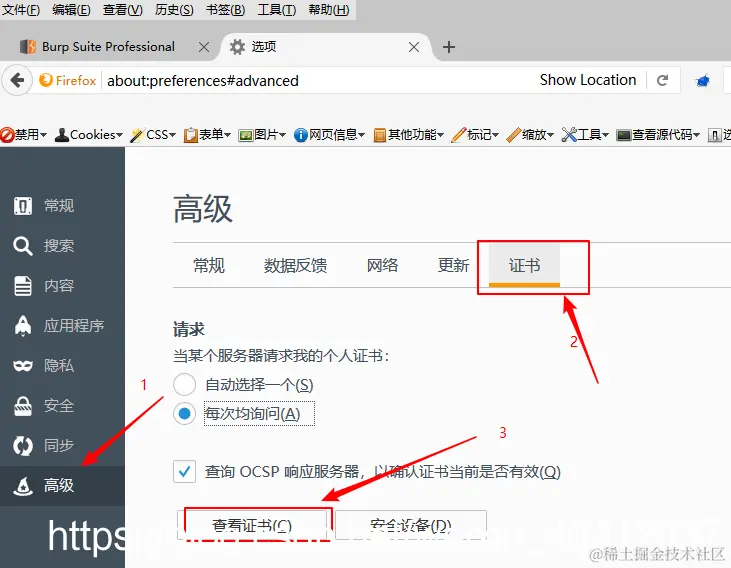This screenshot has width=731, height=568.
Task: Open the 表单 toolbar dropdown
Action: (207, 134)
